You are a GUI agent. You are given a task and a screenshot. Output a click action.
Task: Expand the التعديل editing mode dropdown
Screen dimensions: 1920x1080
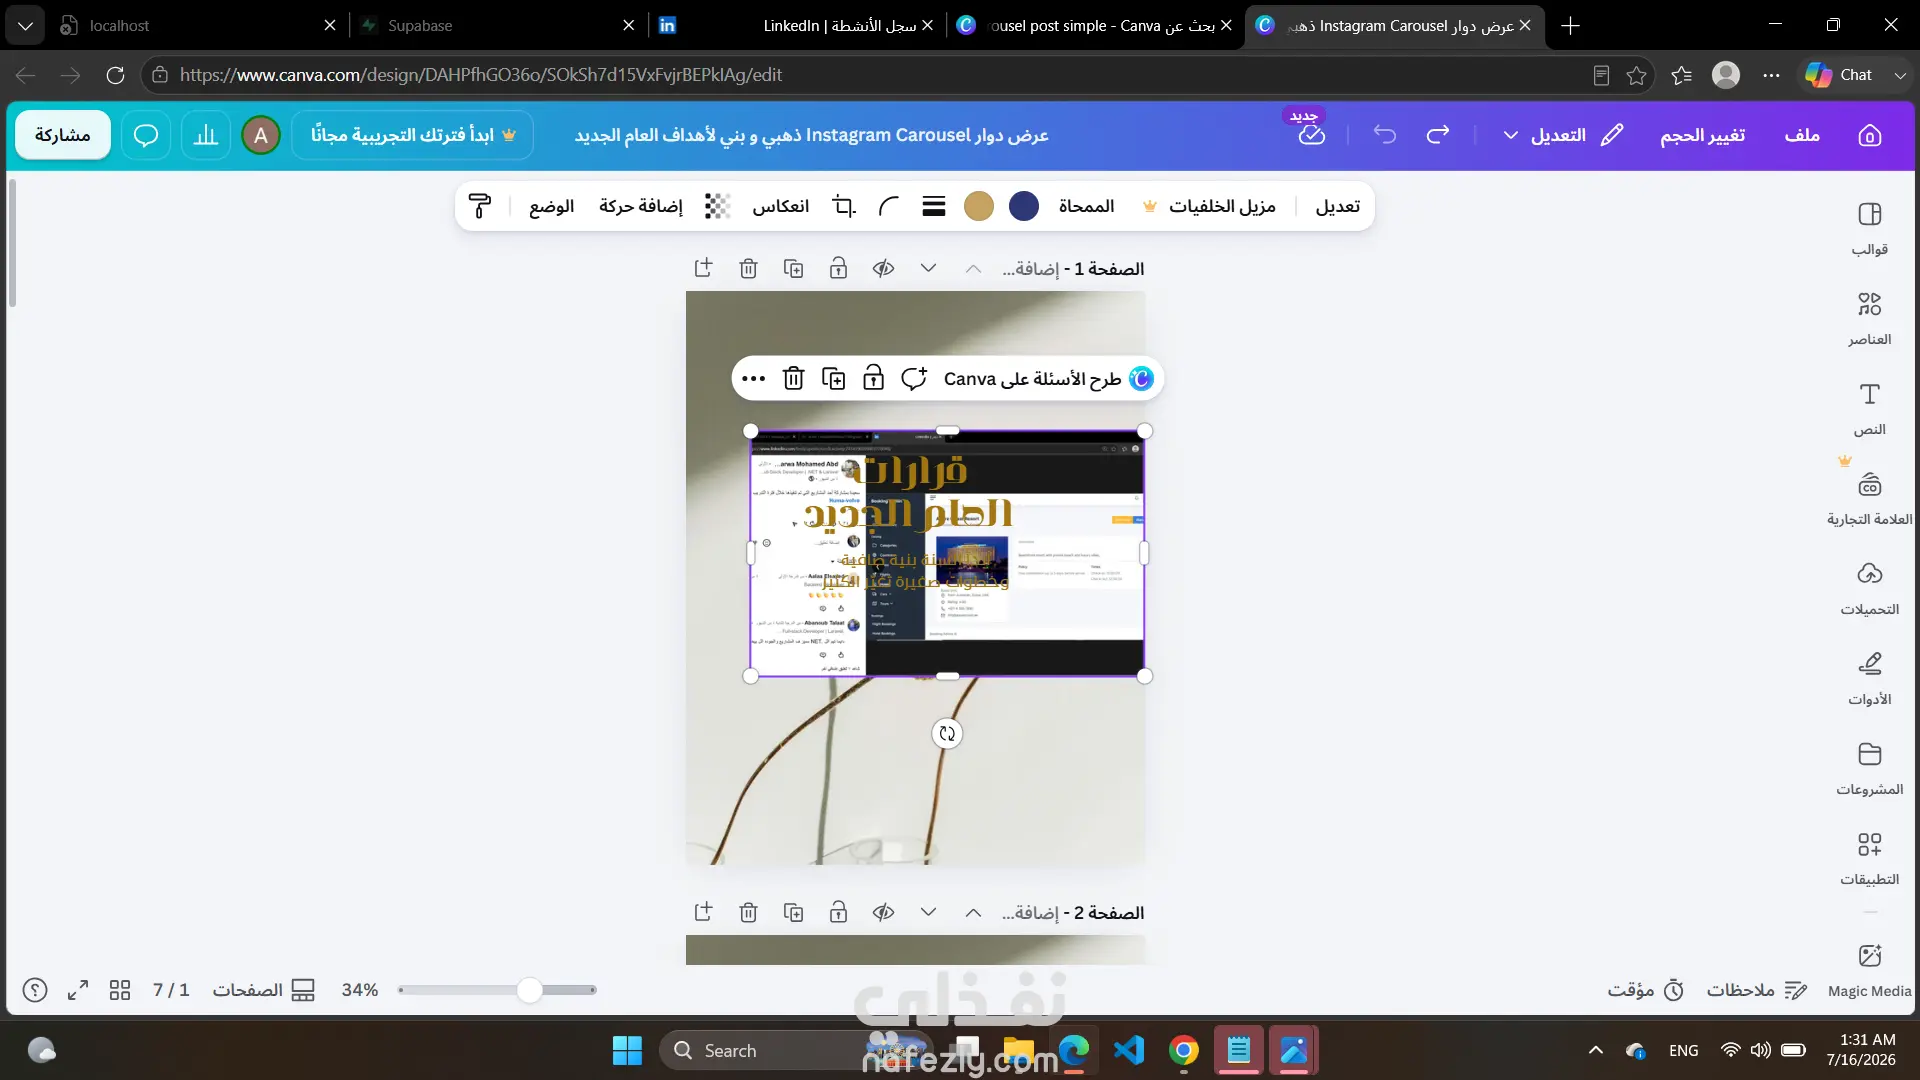click(1510, 135)
